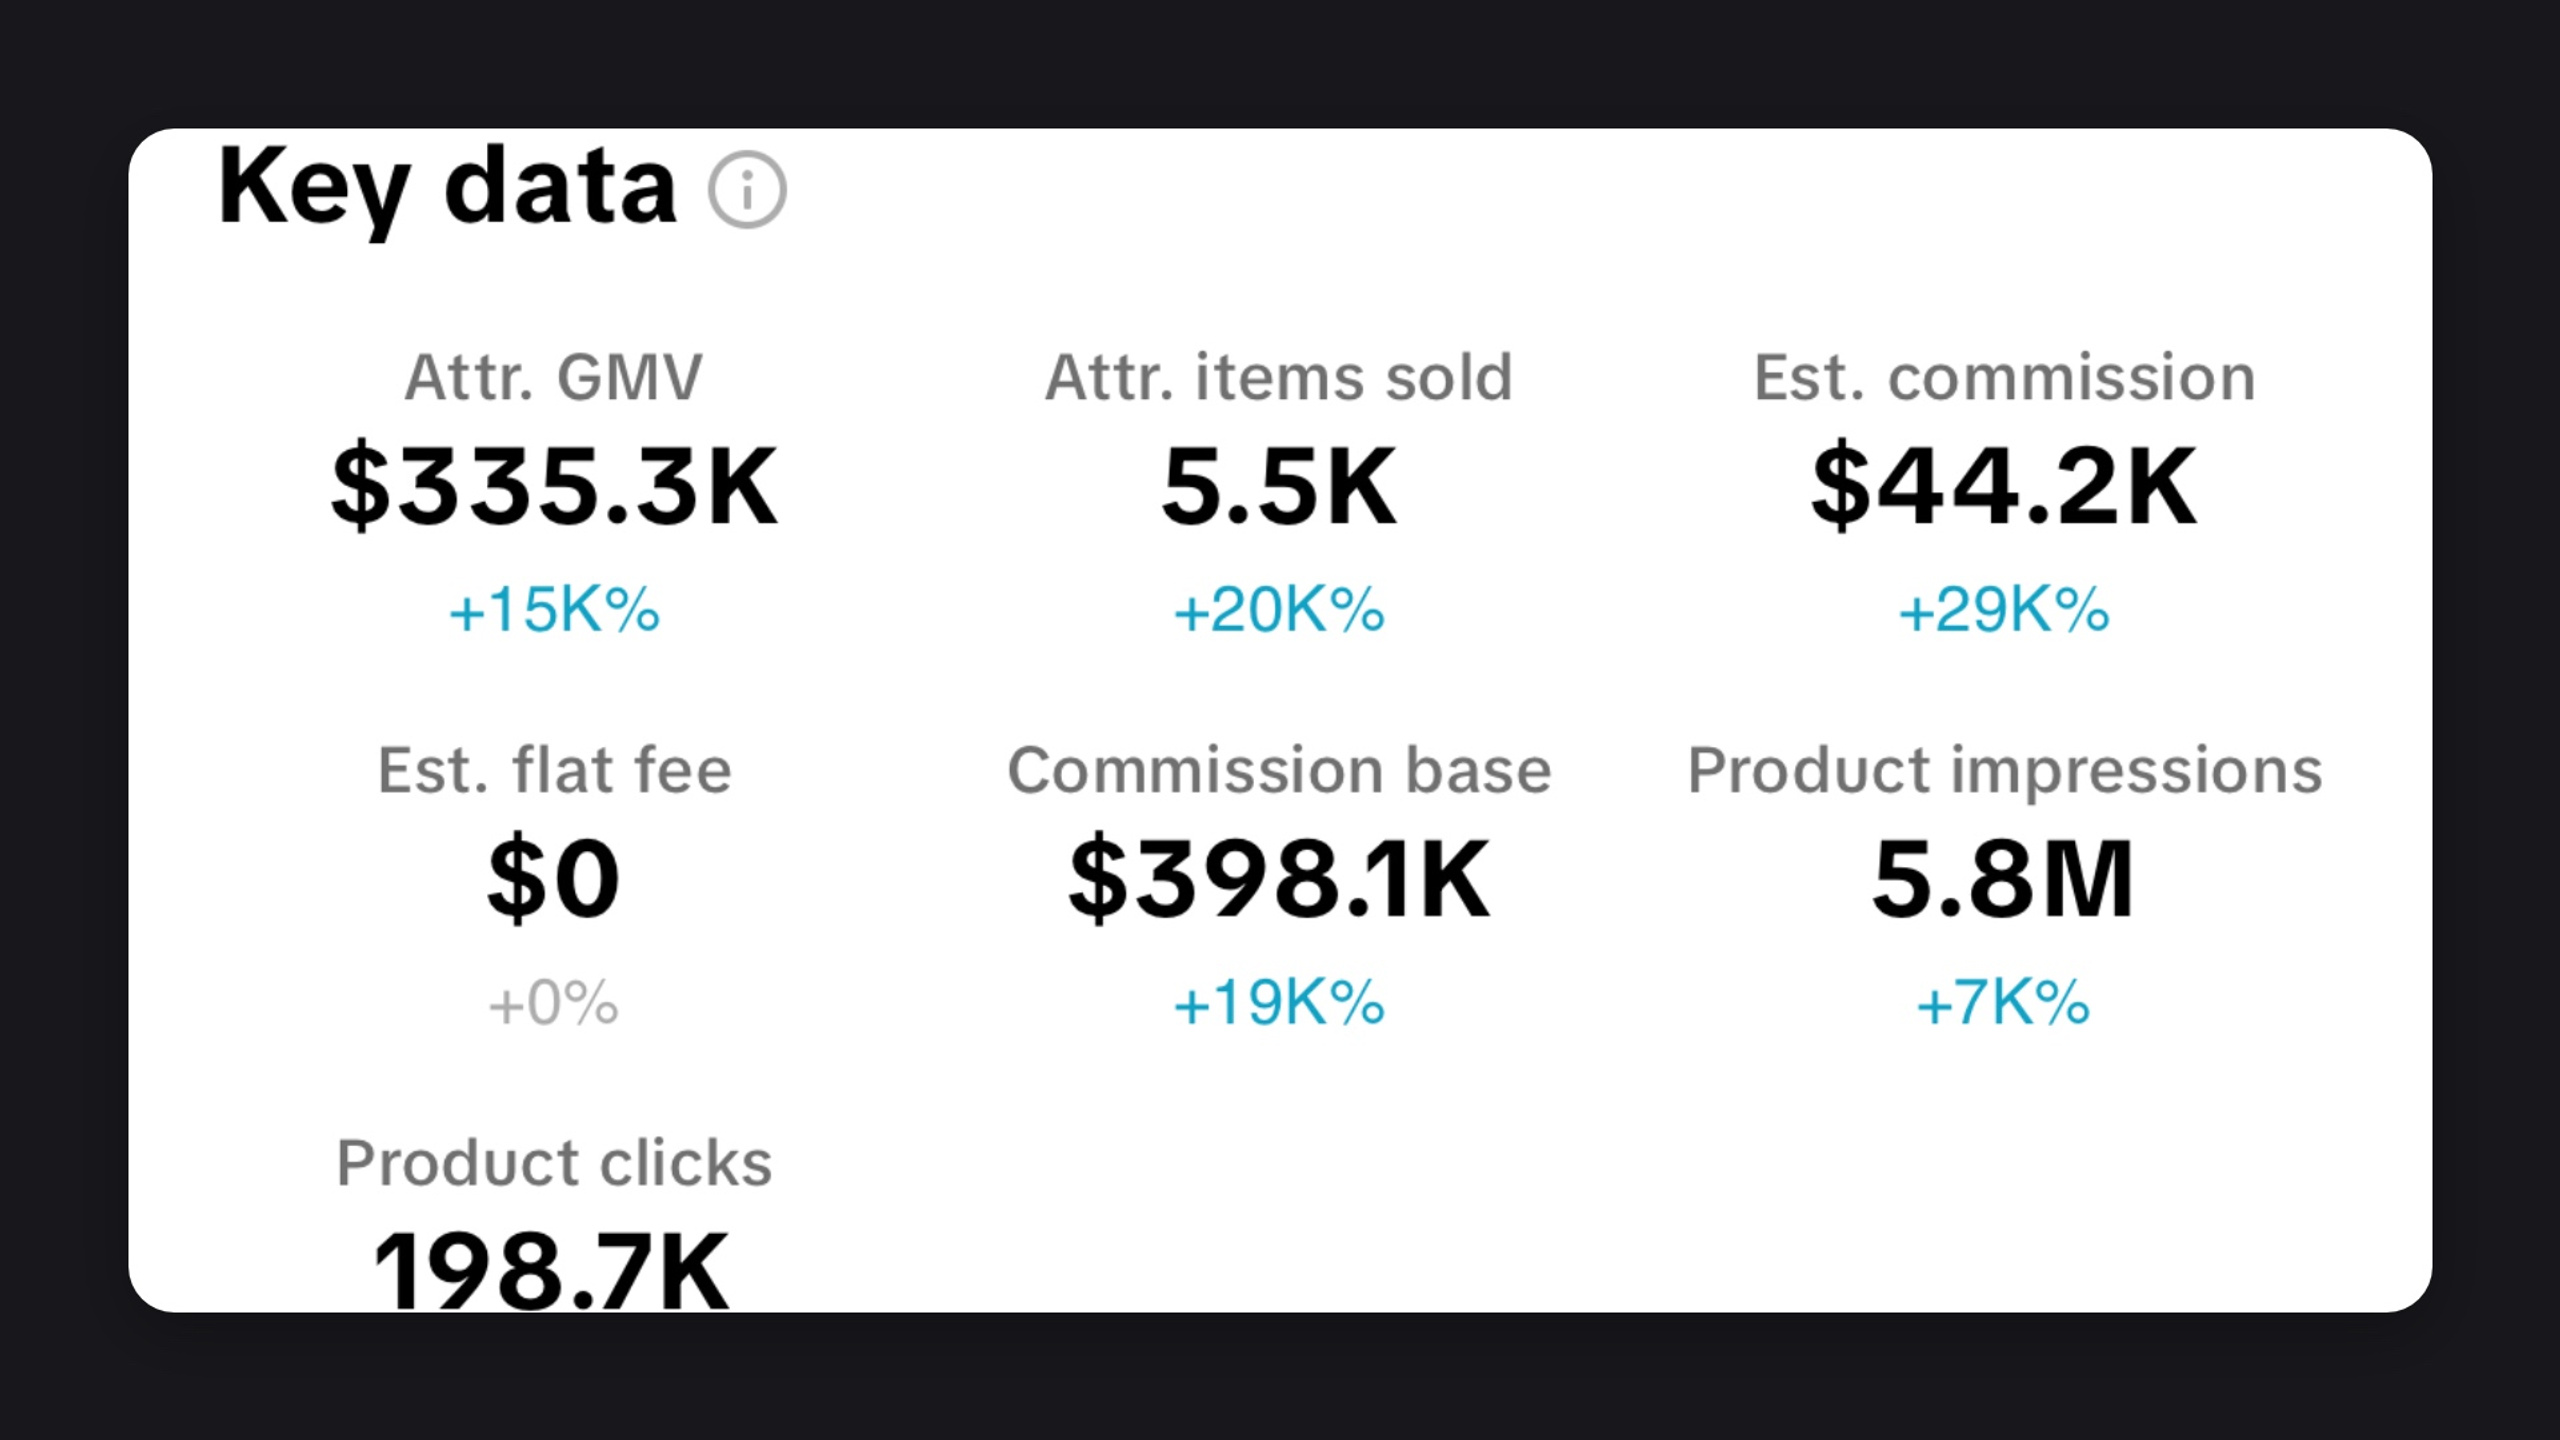Select the Est. commission label
Screen dimensions: 2560x1440
click(x=2004, y=377)
